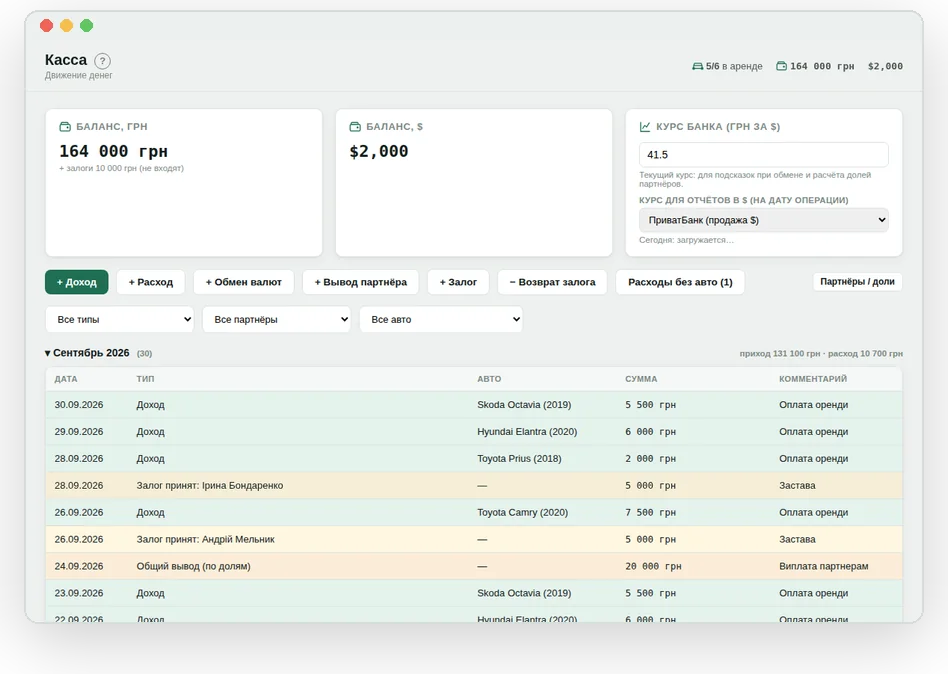
Task: Click the chart icon beside Курс банка
Action: (x=645, y=126)
